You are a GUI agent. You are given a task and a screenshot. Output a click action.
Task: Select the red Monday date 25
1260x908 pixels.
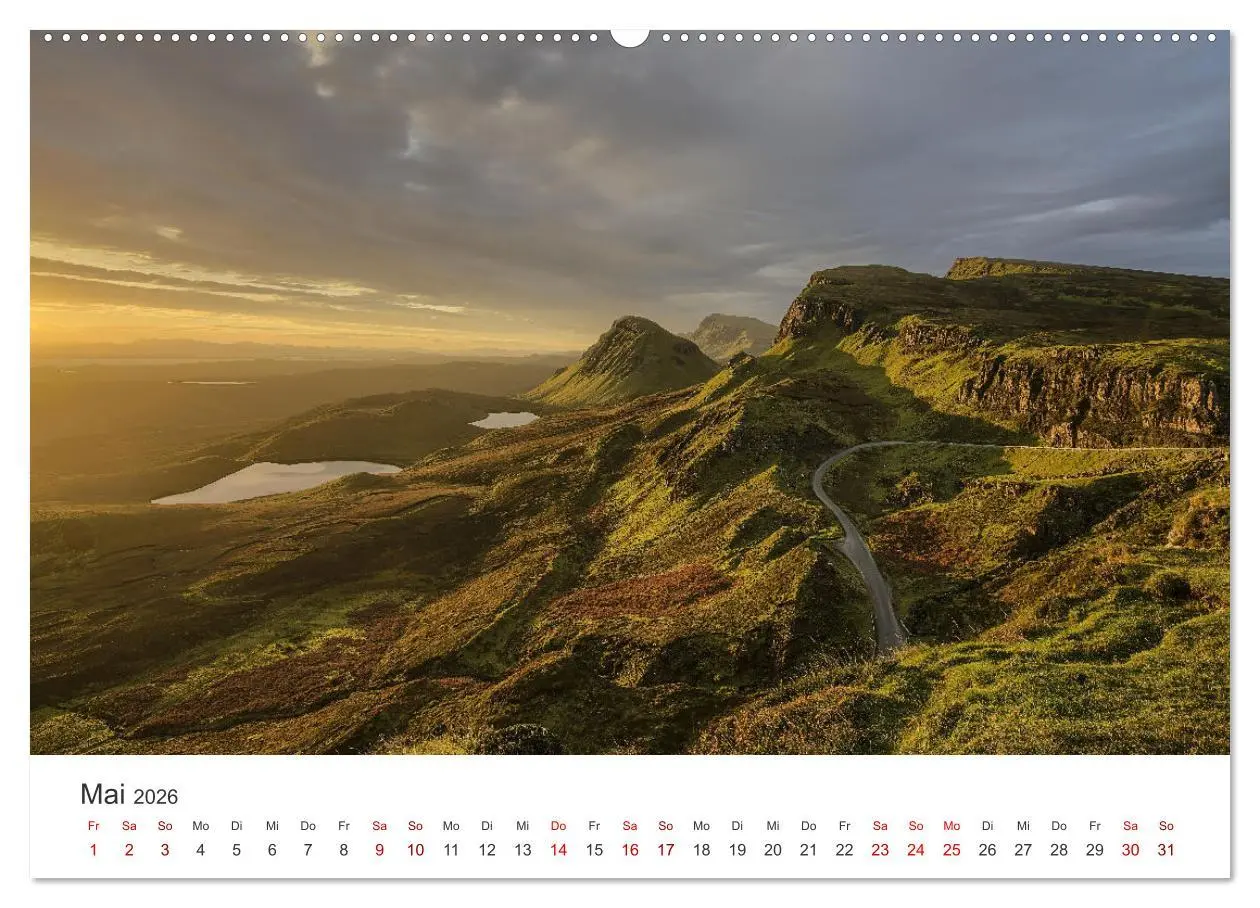tap(952, 851)
